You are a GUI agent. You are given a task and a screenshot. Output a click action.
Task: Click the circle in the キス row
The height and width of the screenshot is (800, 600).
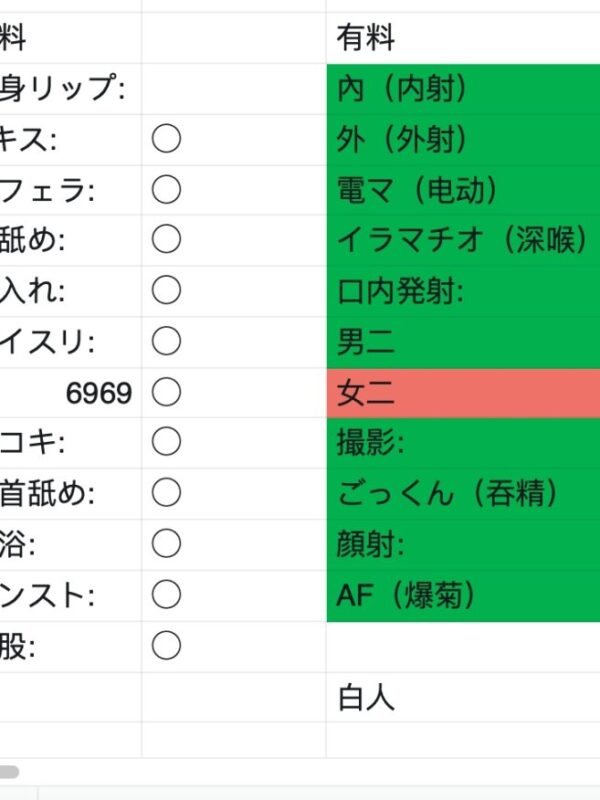pyautogui.click(x=166, y=140)
